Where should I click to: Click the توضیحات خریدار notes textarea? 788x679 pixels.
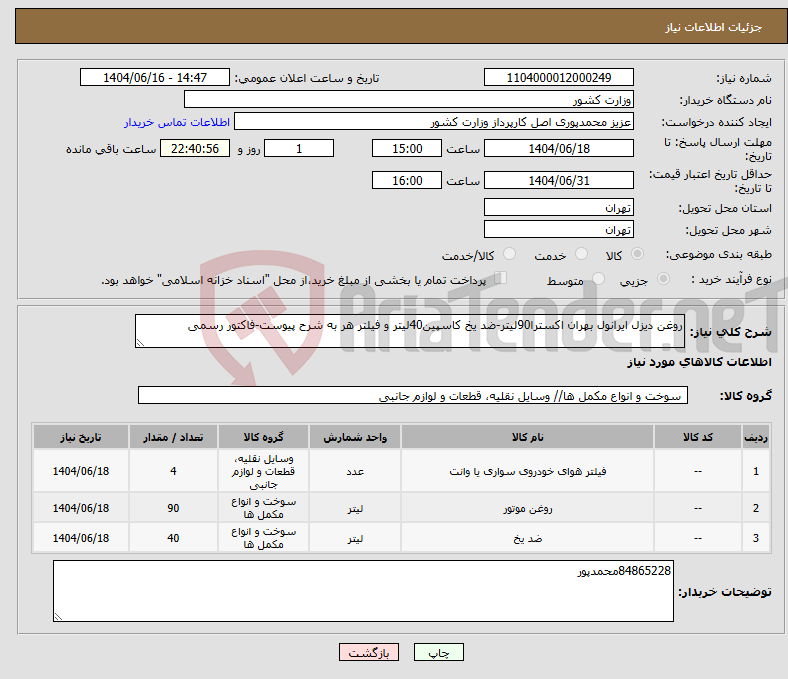coord(362,591)
